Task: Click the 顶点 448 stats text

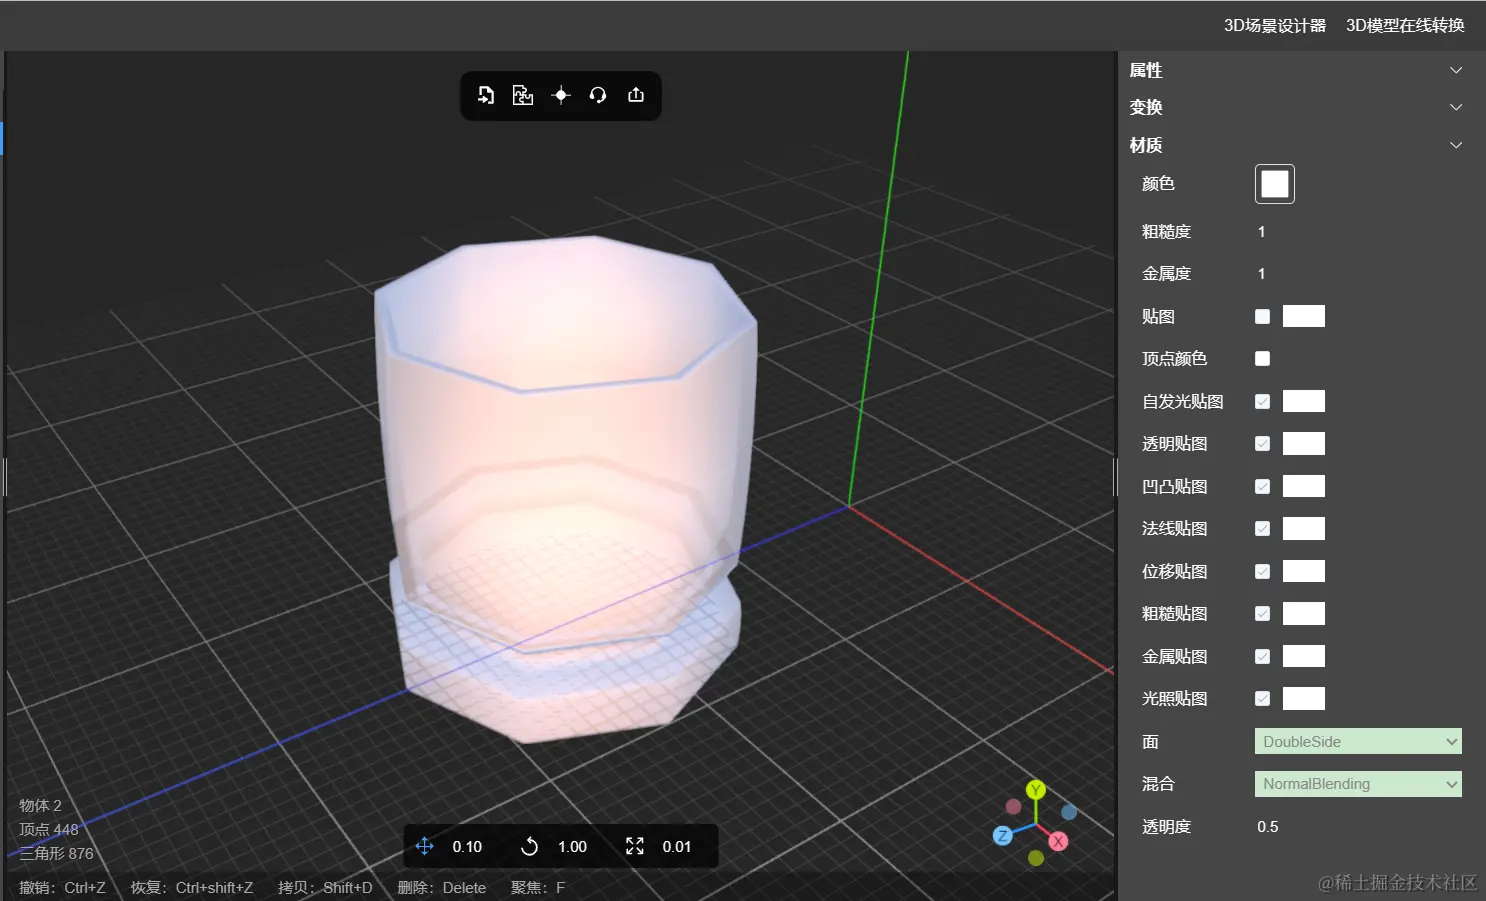Action: point(48,829)
